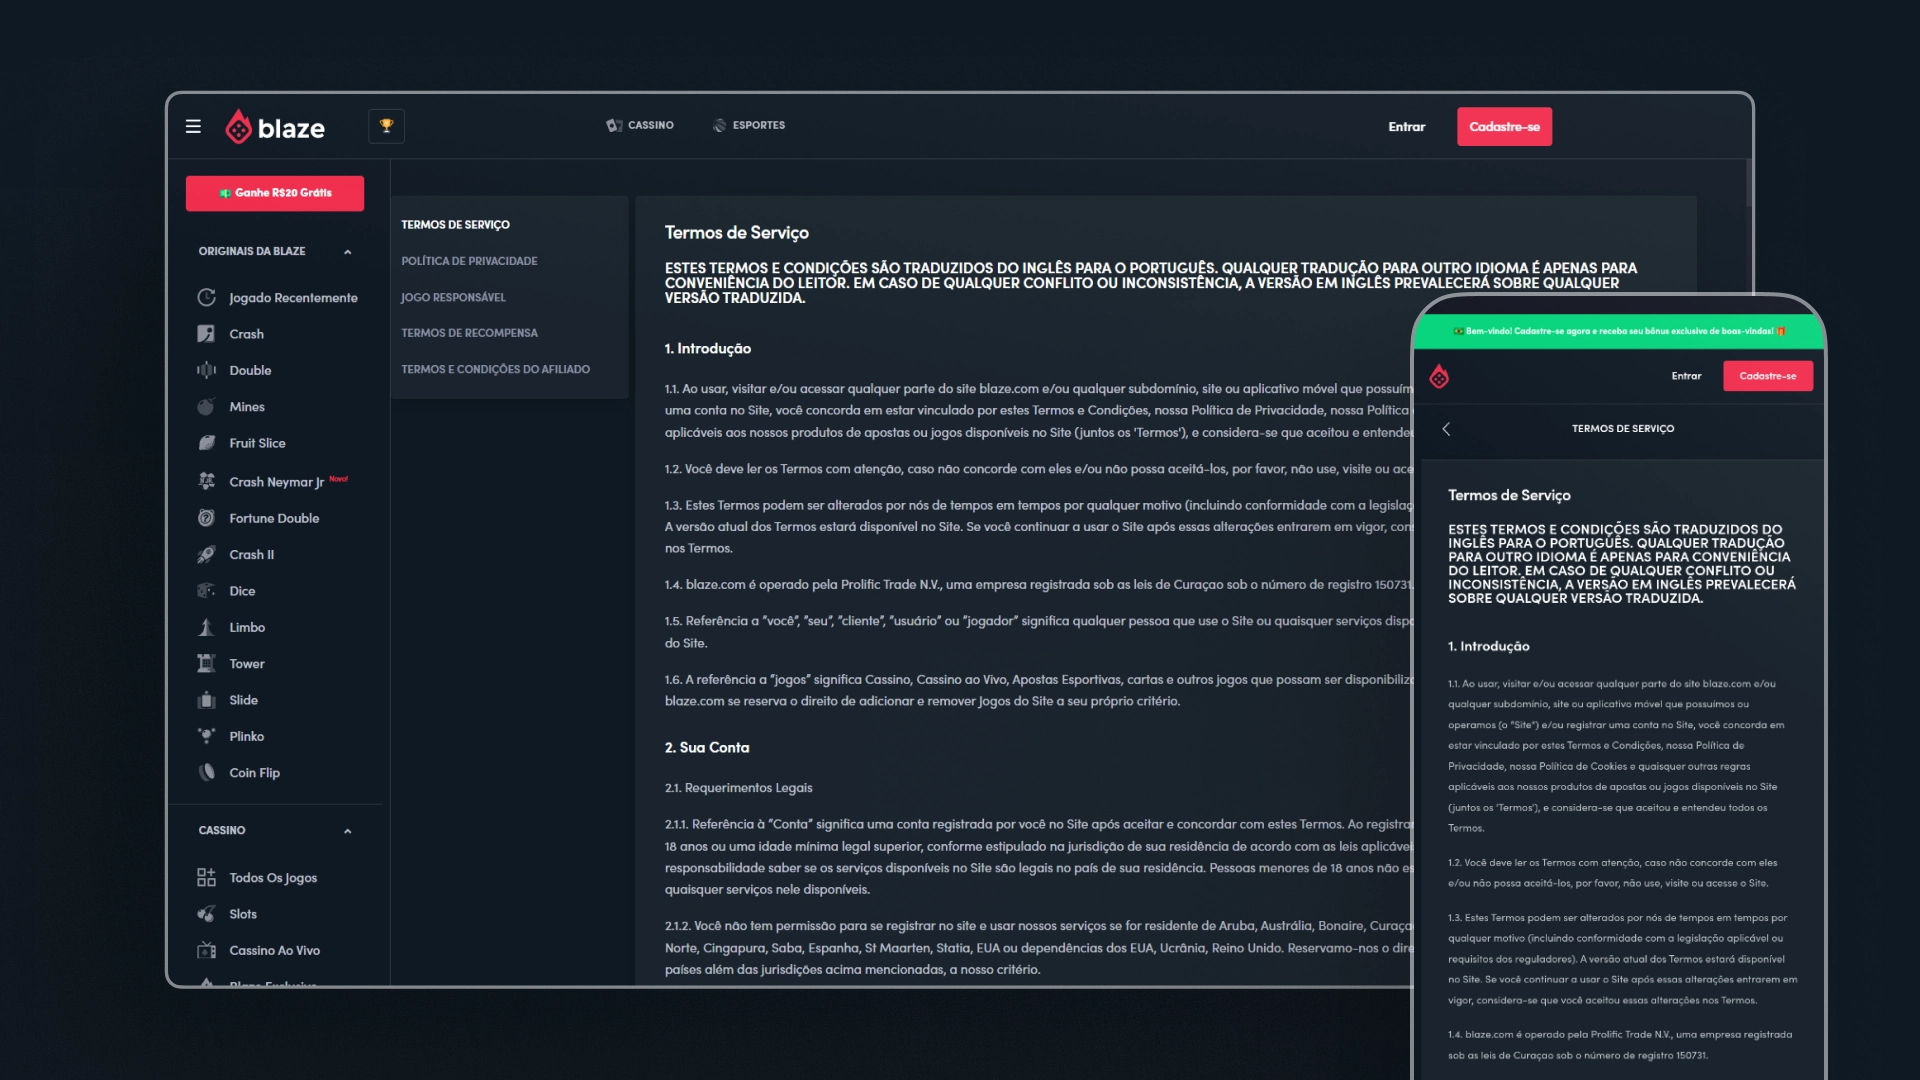1920x1080 pixels.
Task: Click the 'Termos de Serviço' desktop page heading
Action: (736, 233)
